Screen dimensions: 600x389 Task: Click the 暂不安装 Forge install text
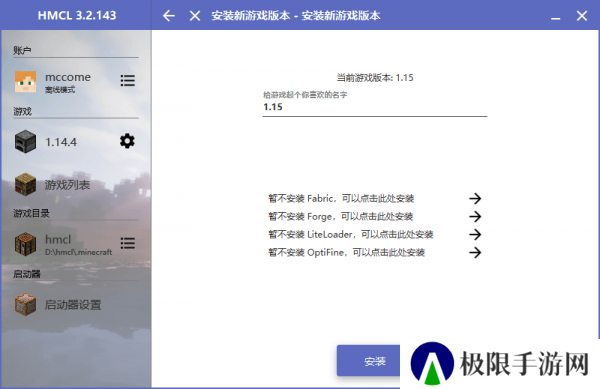pyautogui.click(x=341, y=216)
